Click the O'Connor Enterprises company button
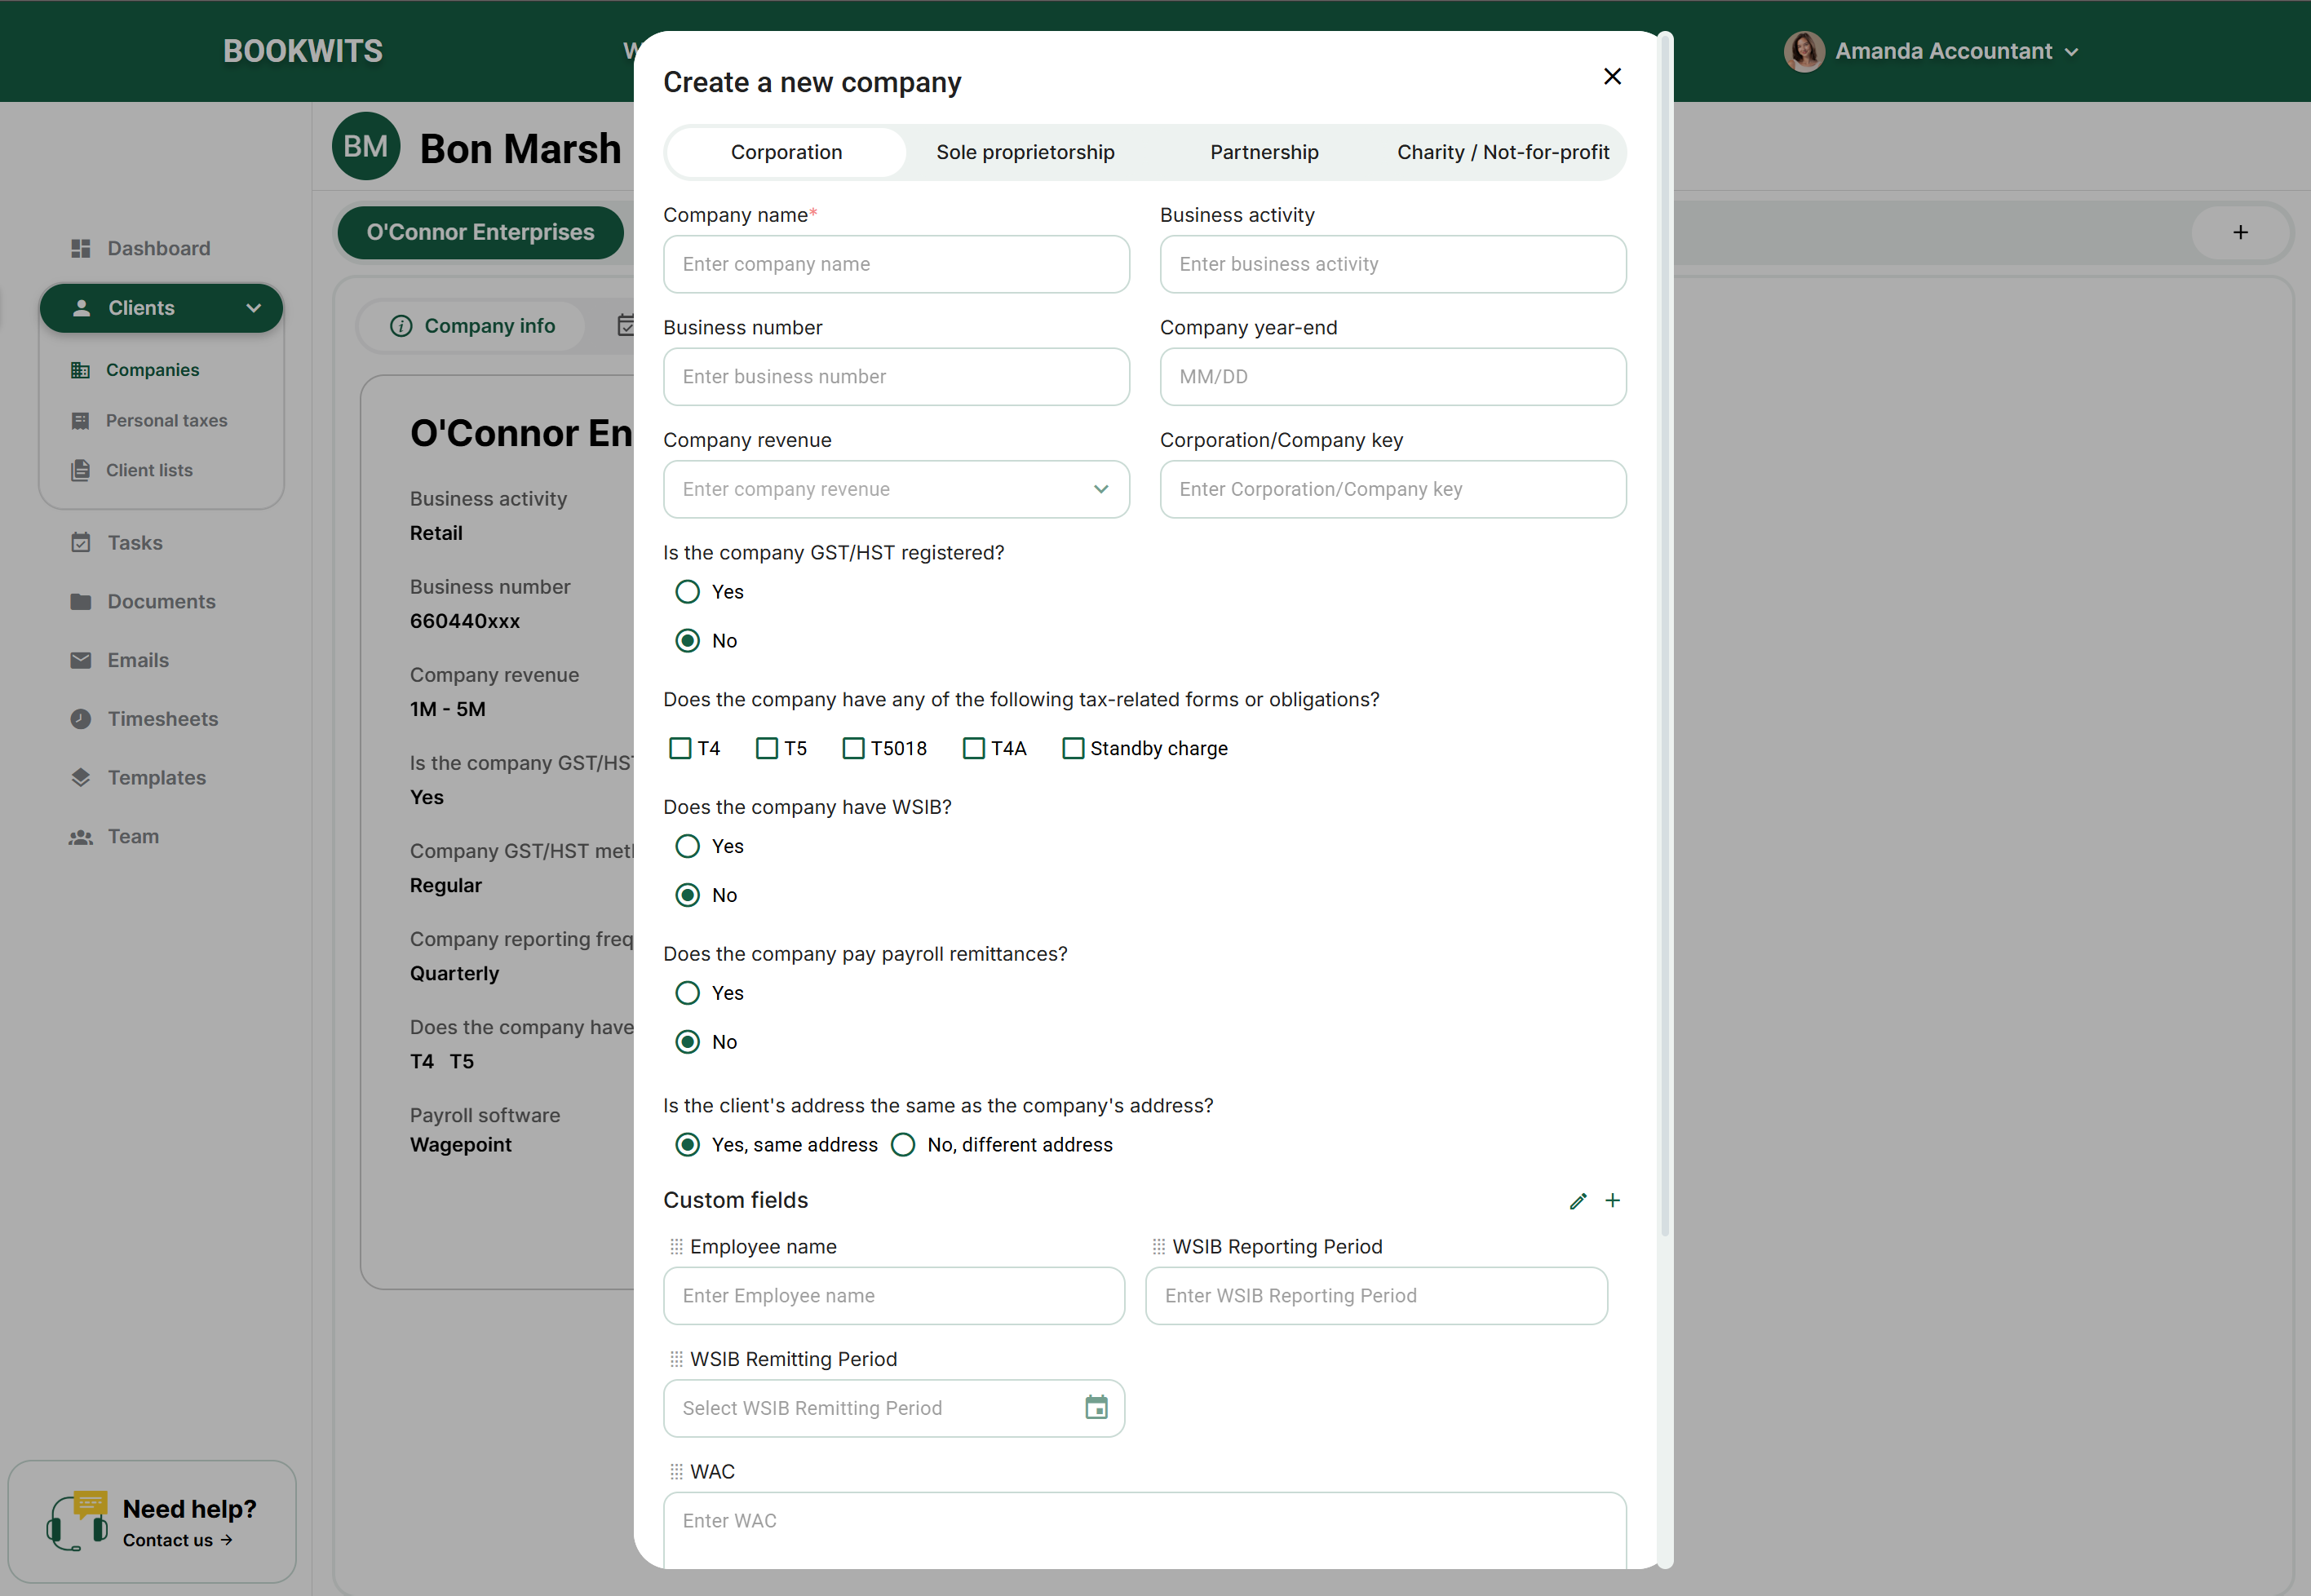This screenshot has width=2311, height=1596. tap(480, 232)
